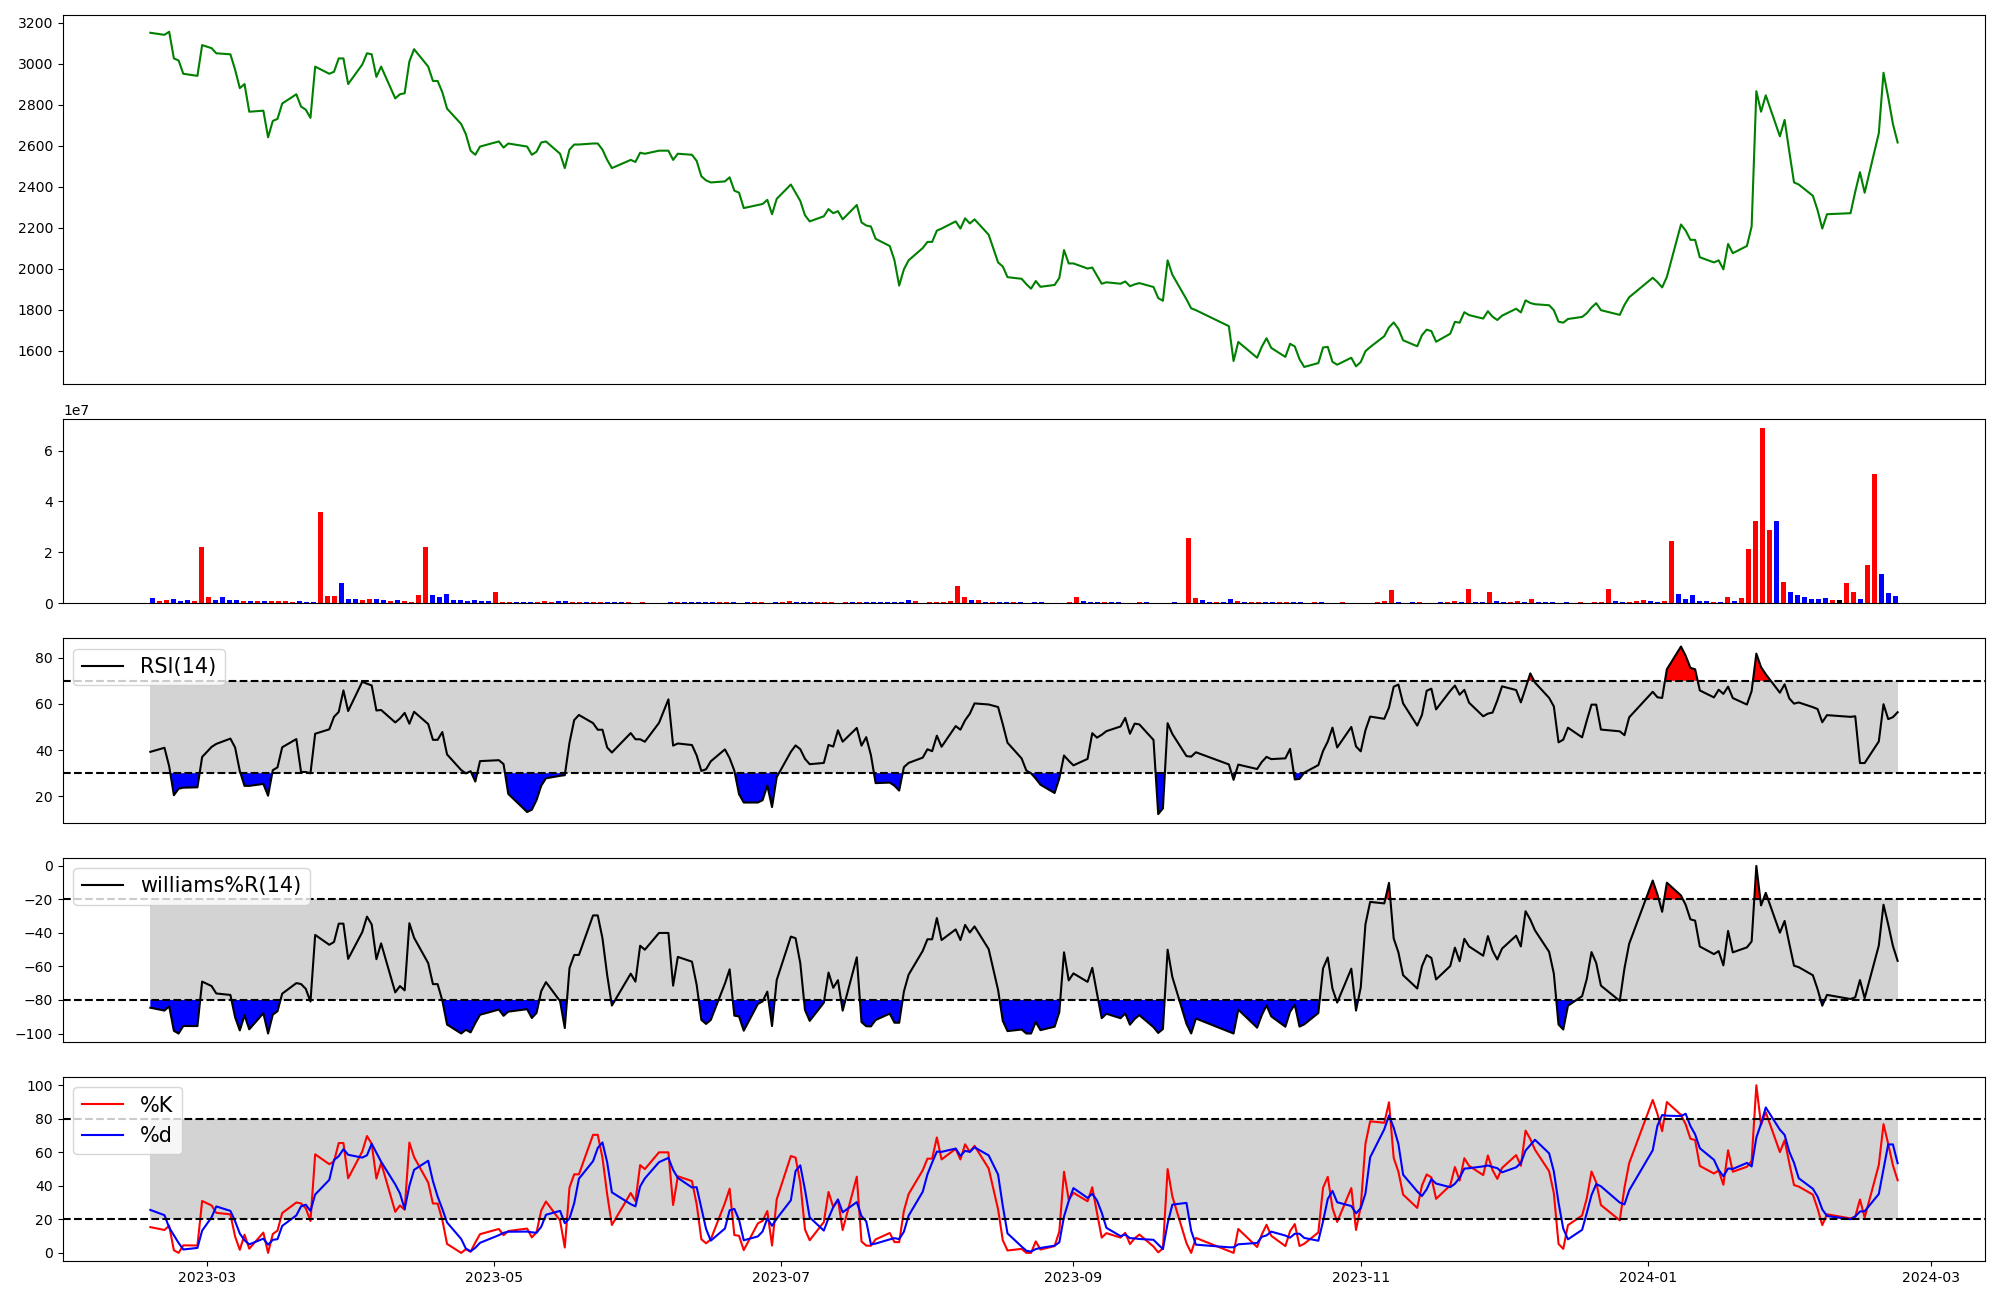Click the 3200 price axis label
The image size is (2000, 1300).
coord(35,23)
